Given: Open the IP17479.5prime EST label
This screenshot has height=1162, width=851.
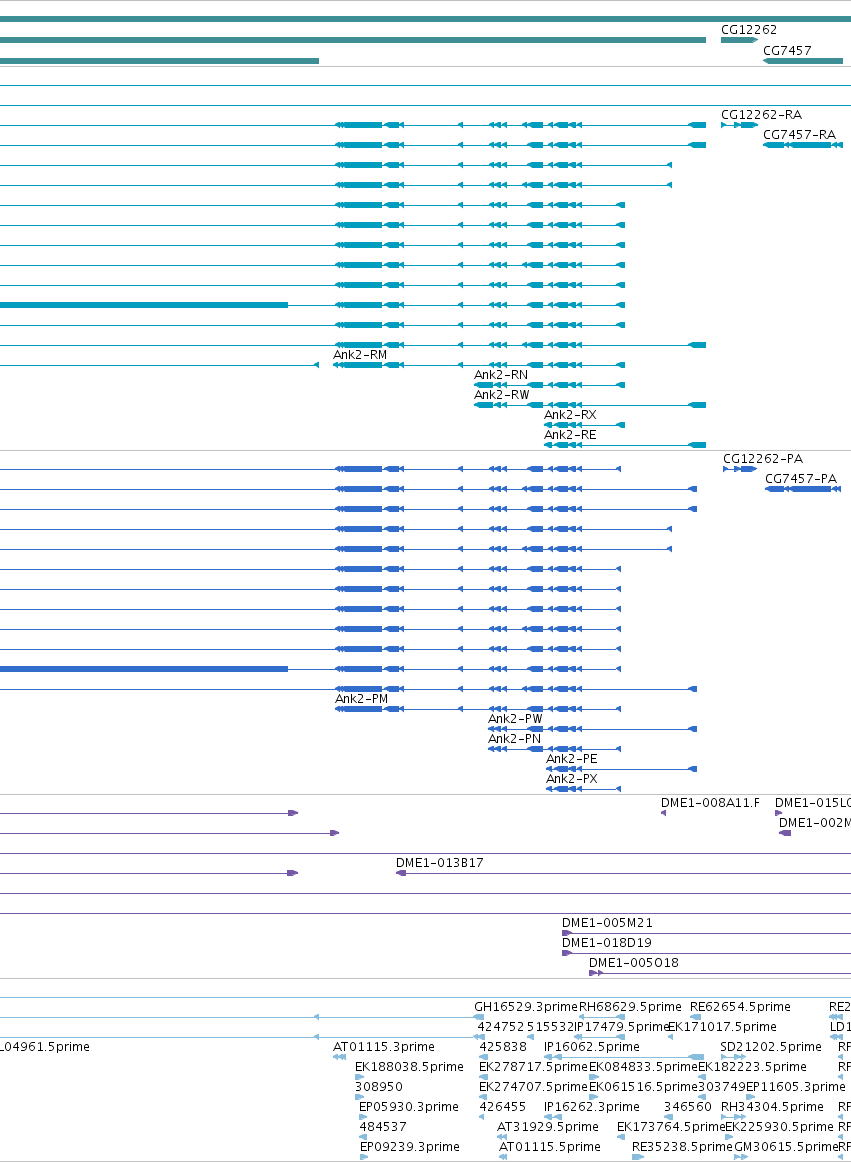Looking at the screenshot, I should pos(622,1027).
